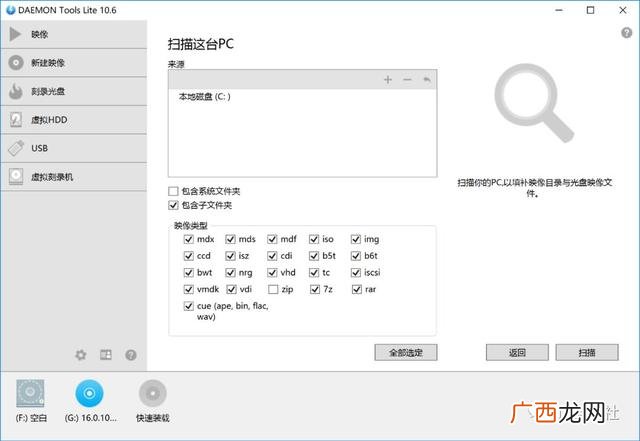The image size is (640, 441).
Task: Click the layout panel icon beside the gear
Action: 106,355
